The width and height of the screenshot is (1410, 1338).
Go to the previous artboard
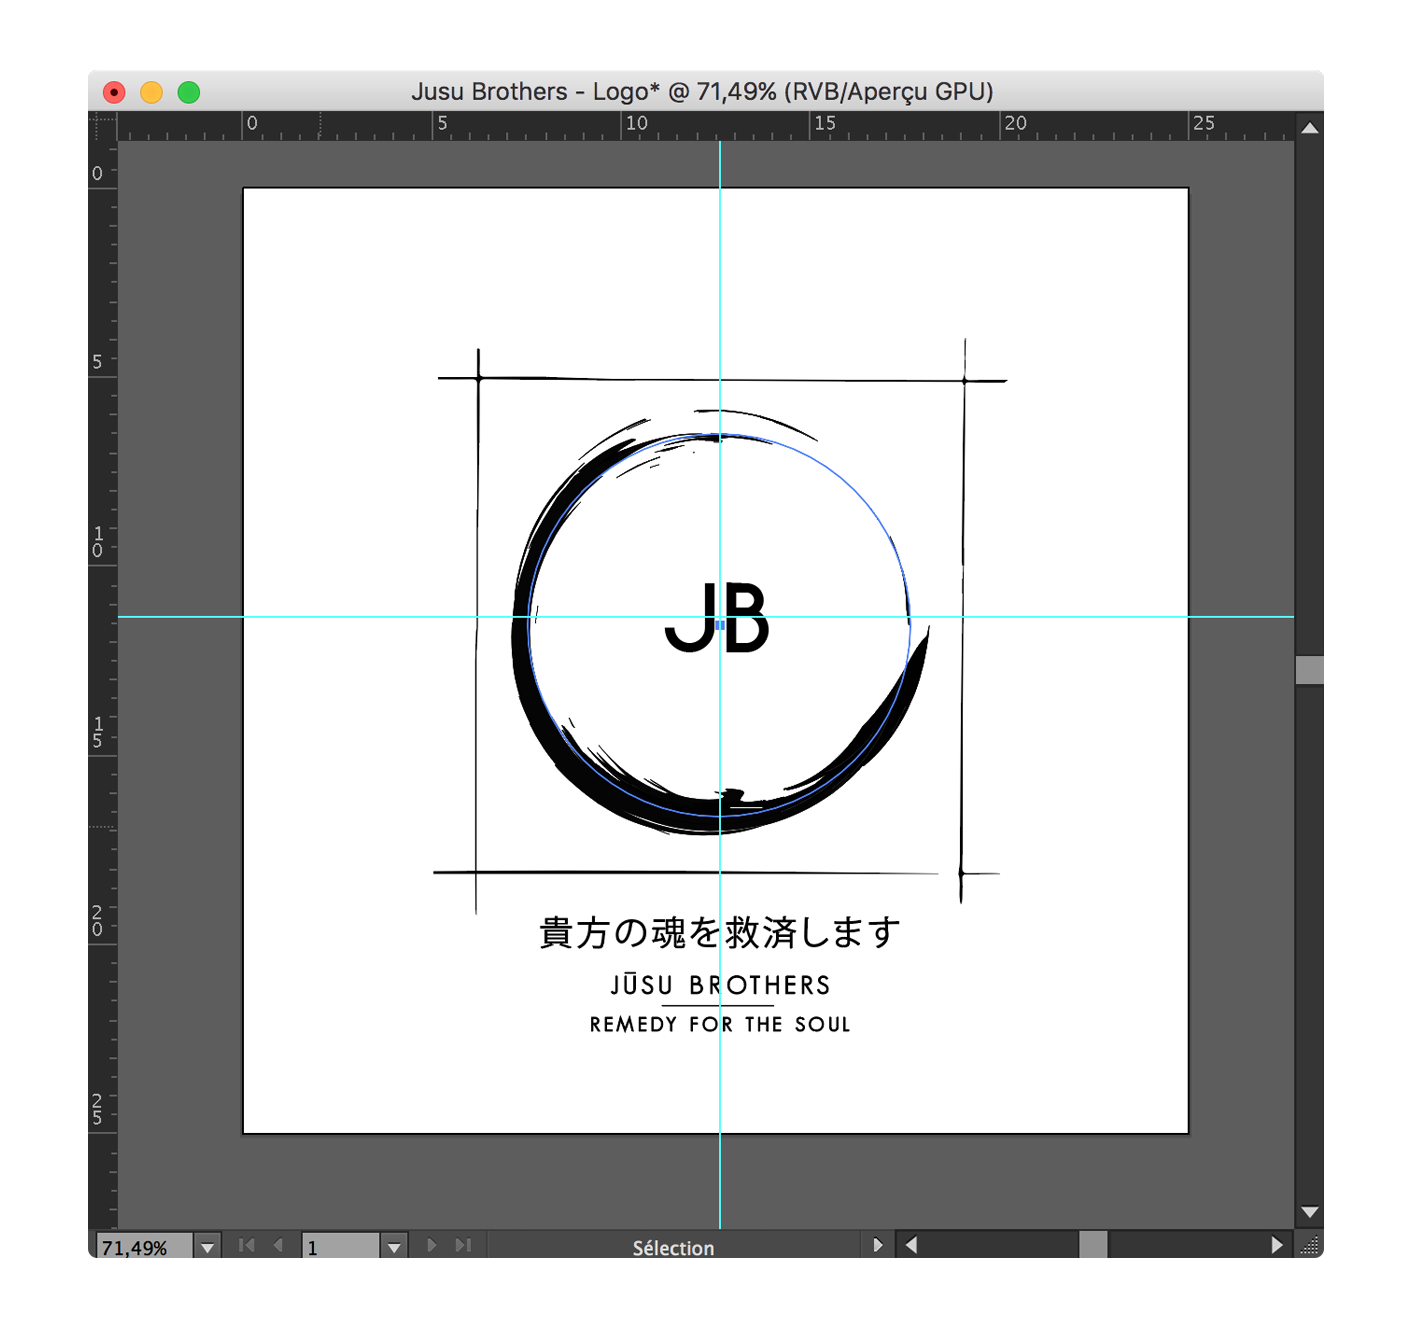tap(277, 1245)
